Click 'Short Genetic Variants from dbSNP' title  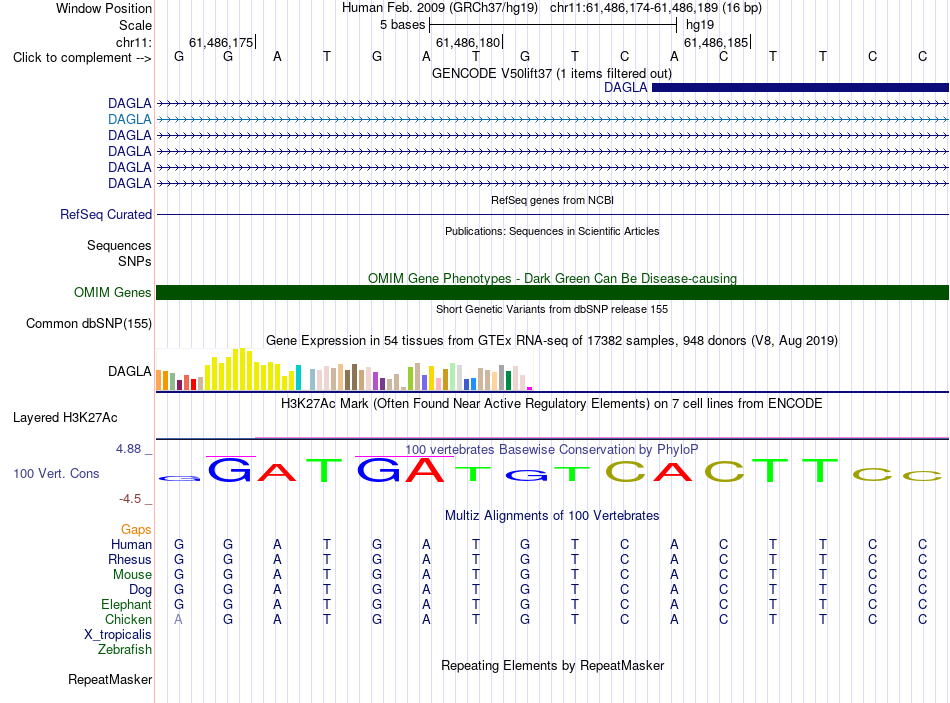tap(552, 310)
